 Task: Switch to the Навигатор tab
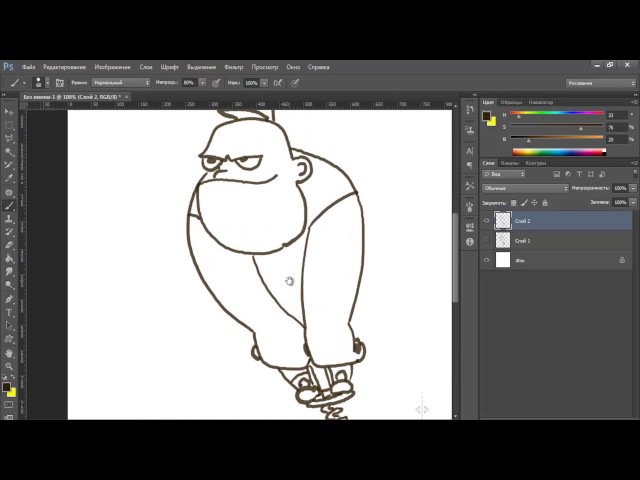[x=541, y=102]
